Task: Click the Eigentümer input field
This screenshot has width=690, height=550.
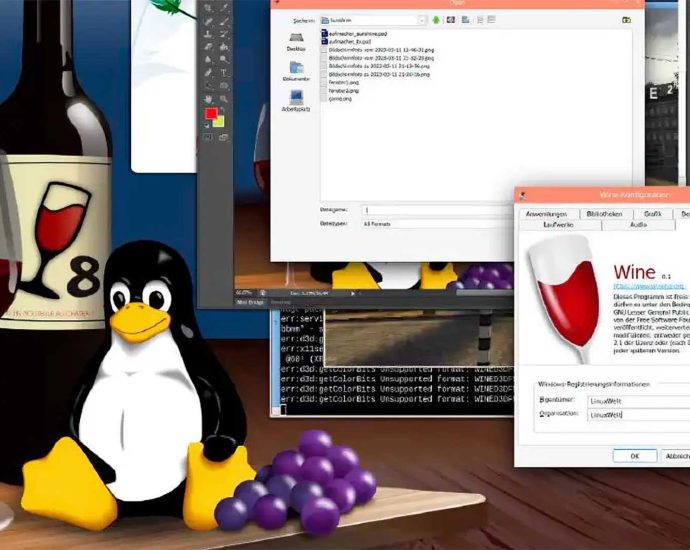Action: 639,401
